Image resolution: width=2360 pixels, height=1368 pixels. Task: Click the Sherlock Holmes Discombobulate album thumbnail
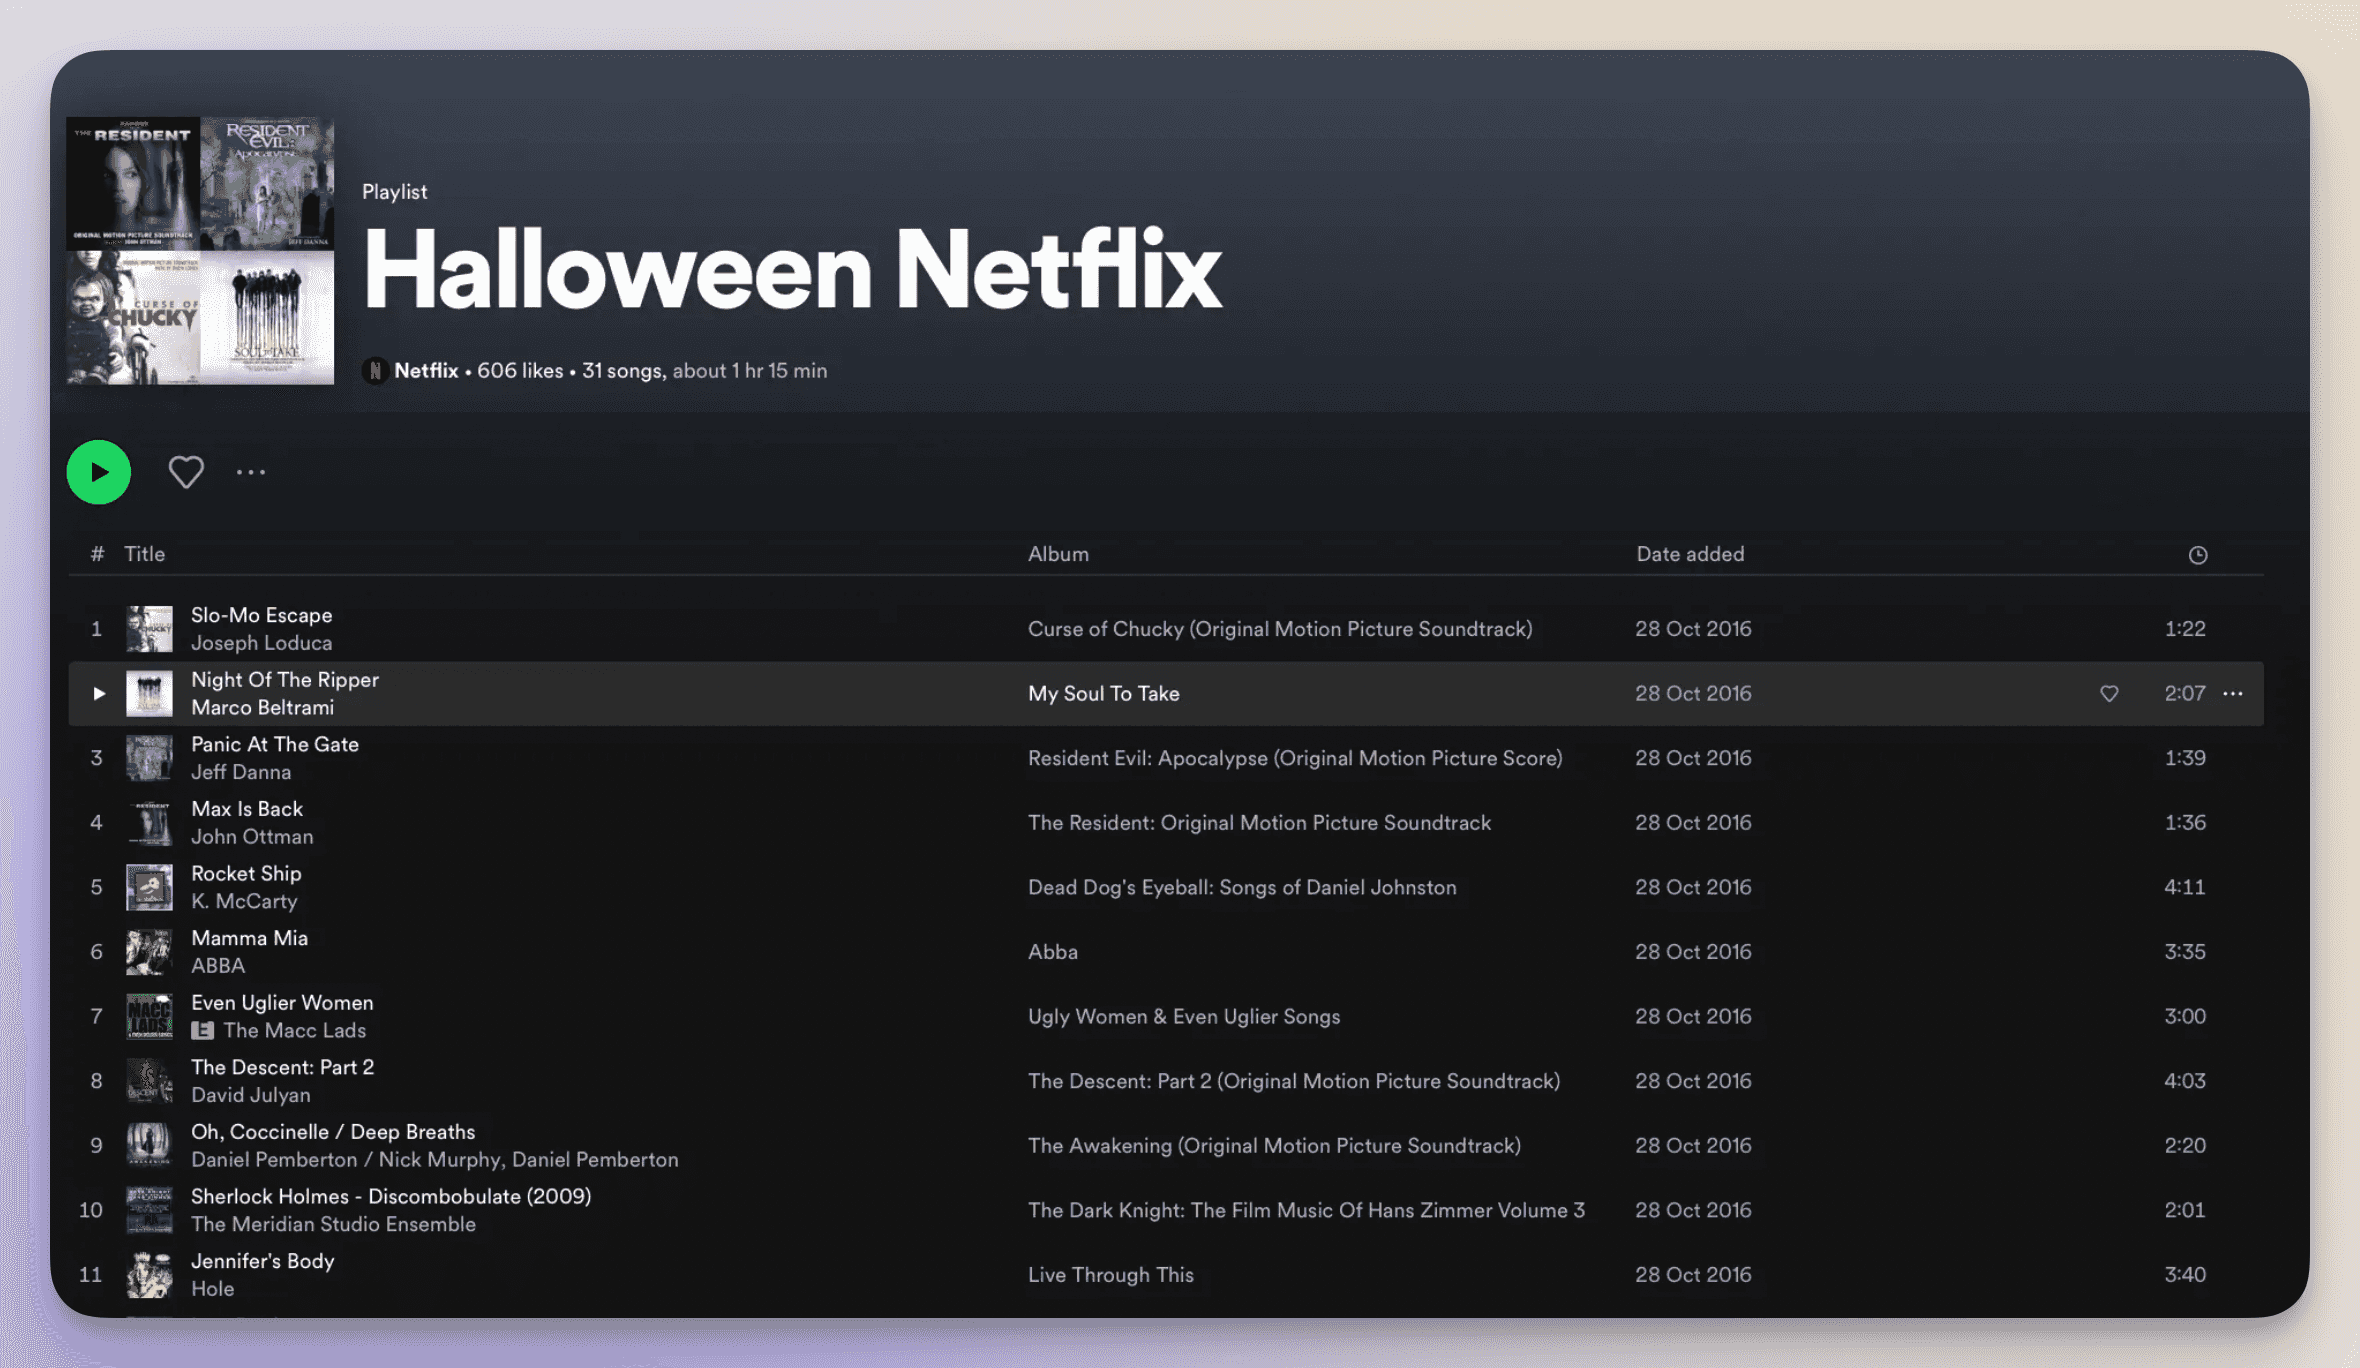click(x=149, y=1210)
